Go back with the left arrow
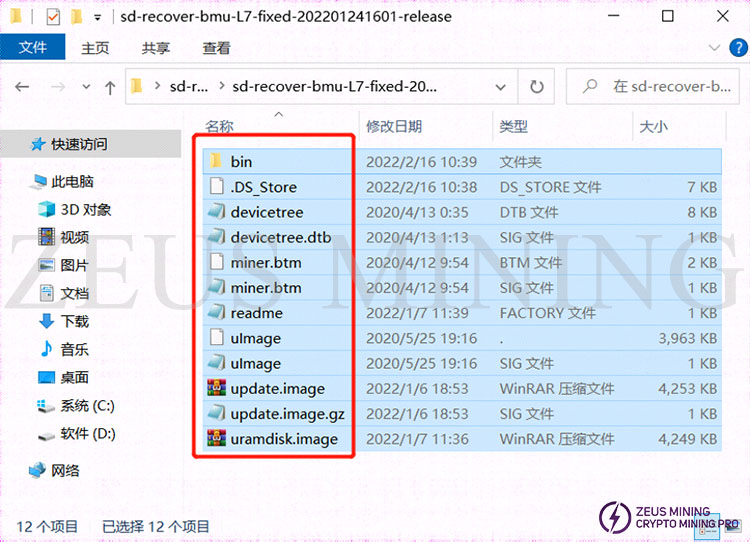This screenshot has height=542, width=750. point(22,87)
